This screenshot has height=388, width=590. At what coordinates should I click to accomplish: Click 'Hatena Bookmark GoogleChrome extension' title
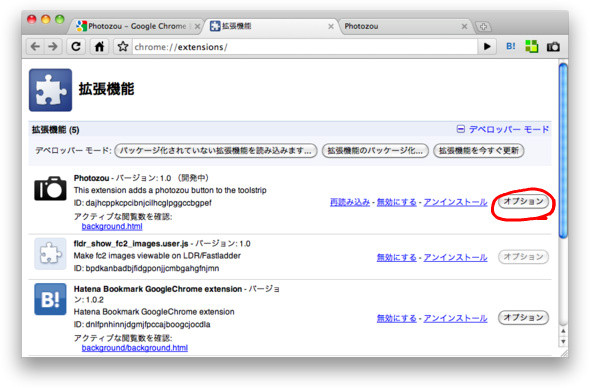158,289
